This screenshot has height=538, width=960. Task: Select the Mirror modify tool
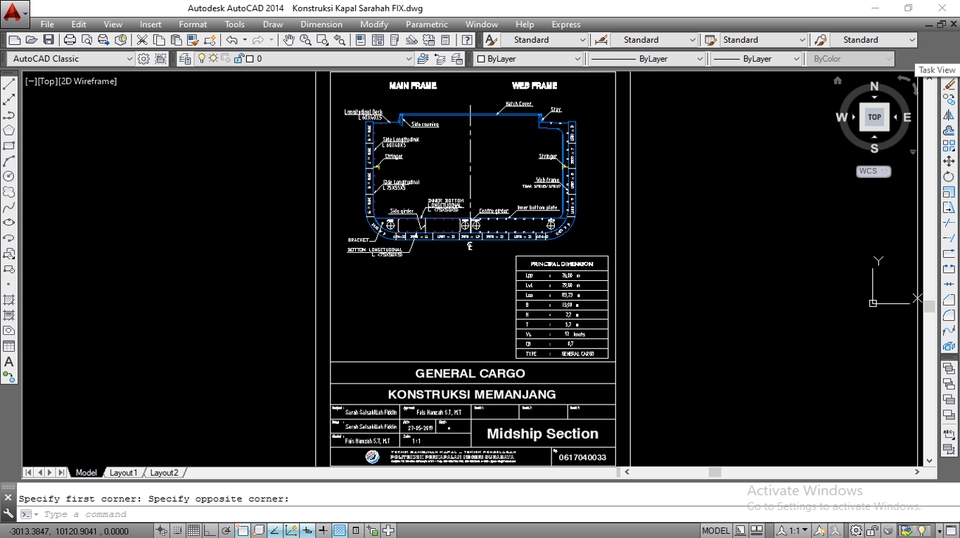[949, 115]
